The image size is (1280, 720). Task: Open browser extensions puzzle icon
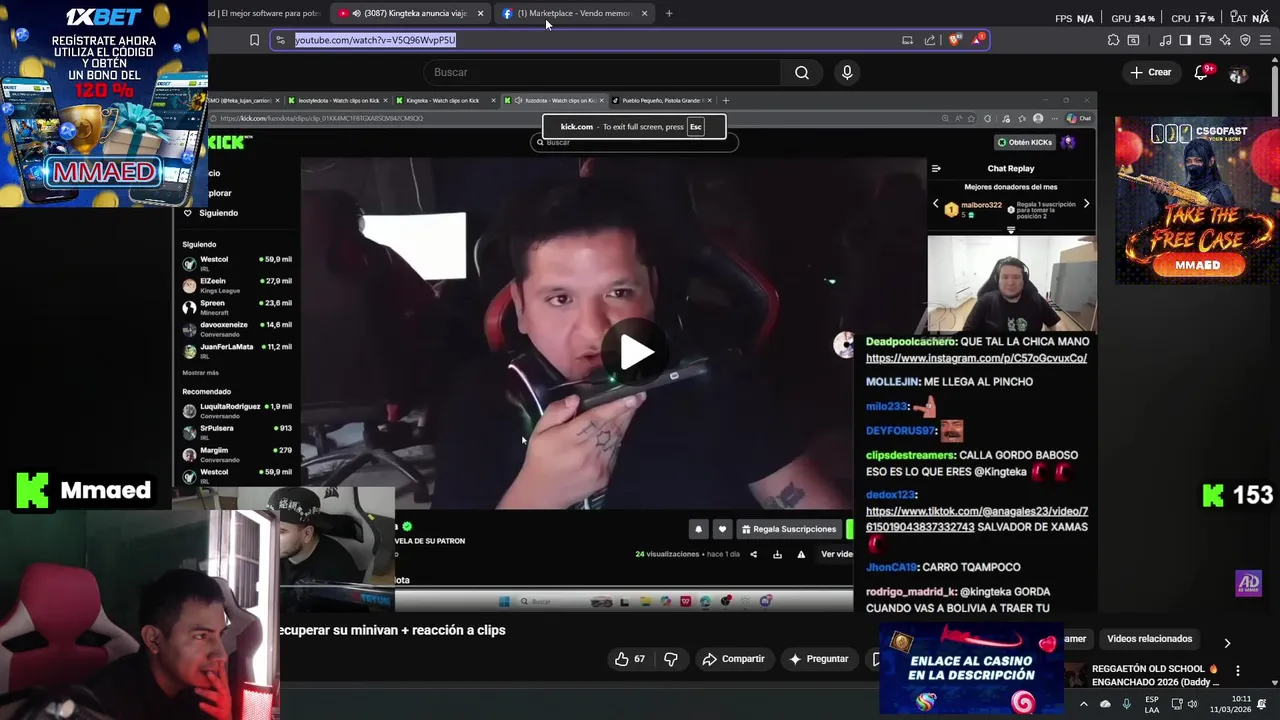coord(1113,40)
